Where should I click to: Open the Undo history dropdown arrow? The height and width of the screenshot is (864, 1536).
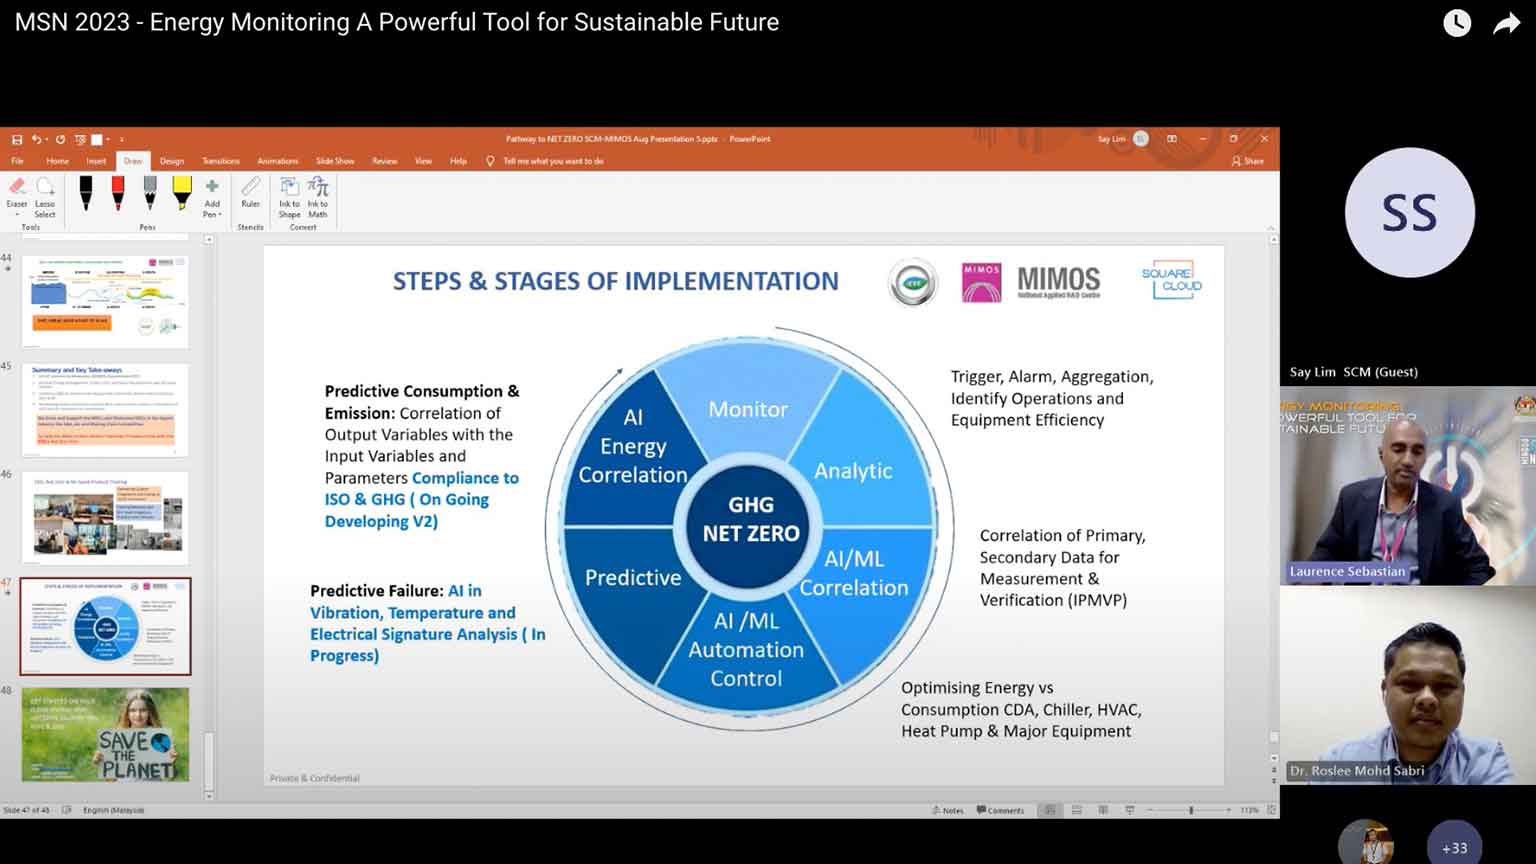click(47, 140)
